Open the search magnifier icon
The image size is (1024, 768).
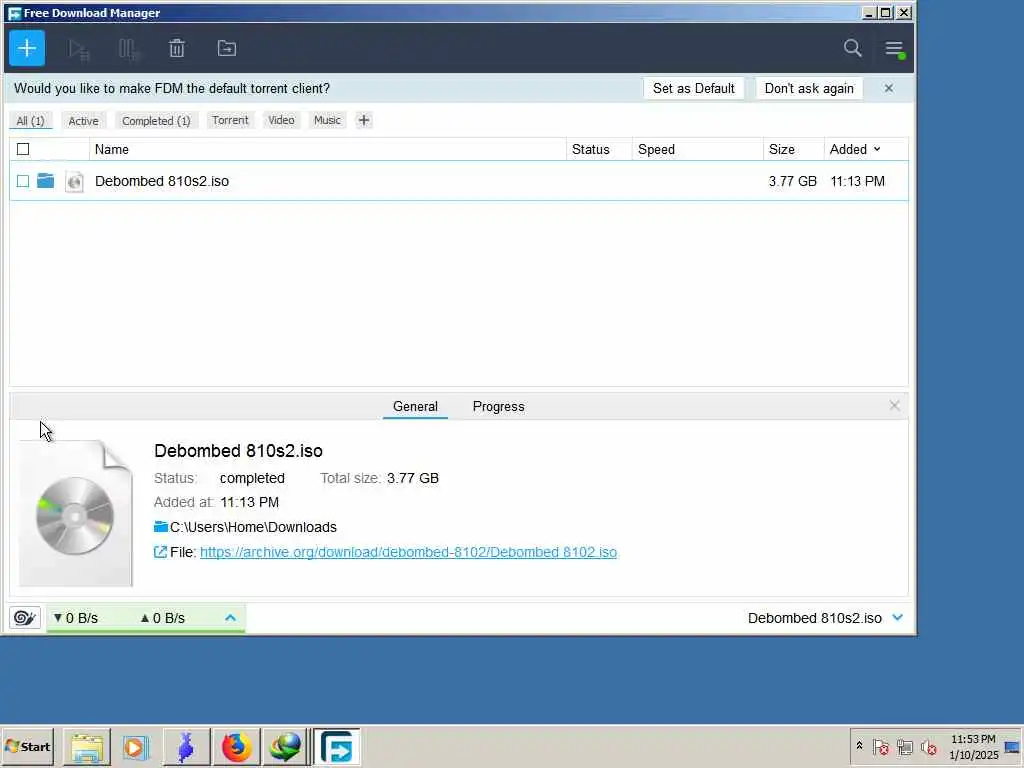tap(852, 48)
